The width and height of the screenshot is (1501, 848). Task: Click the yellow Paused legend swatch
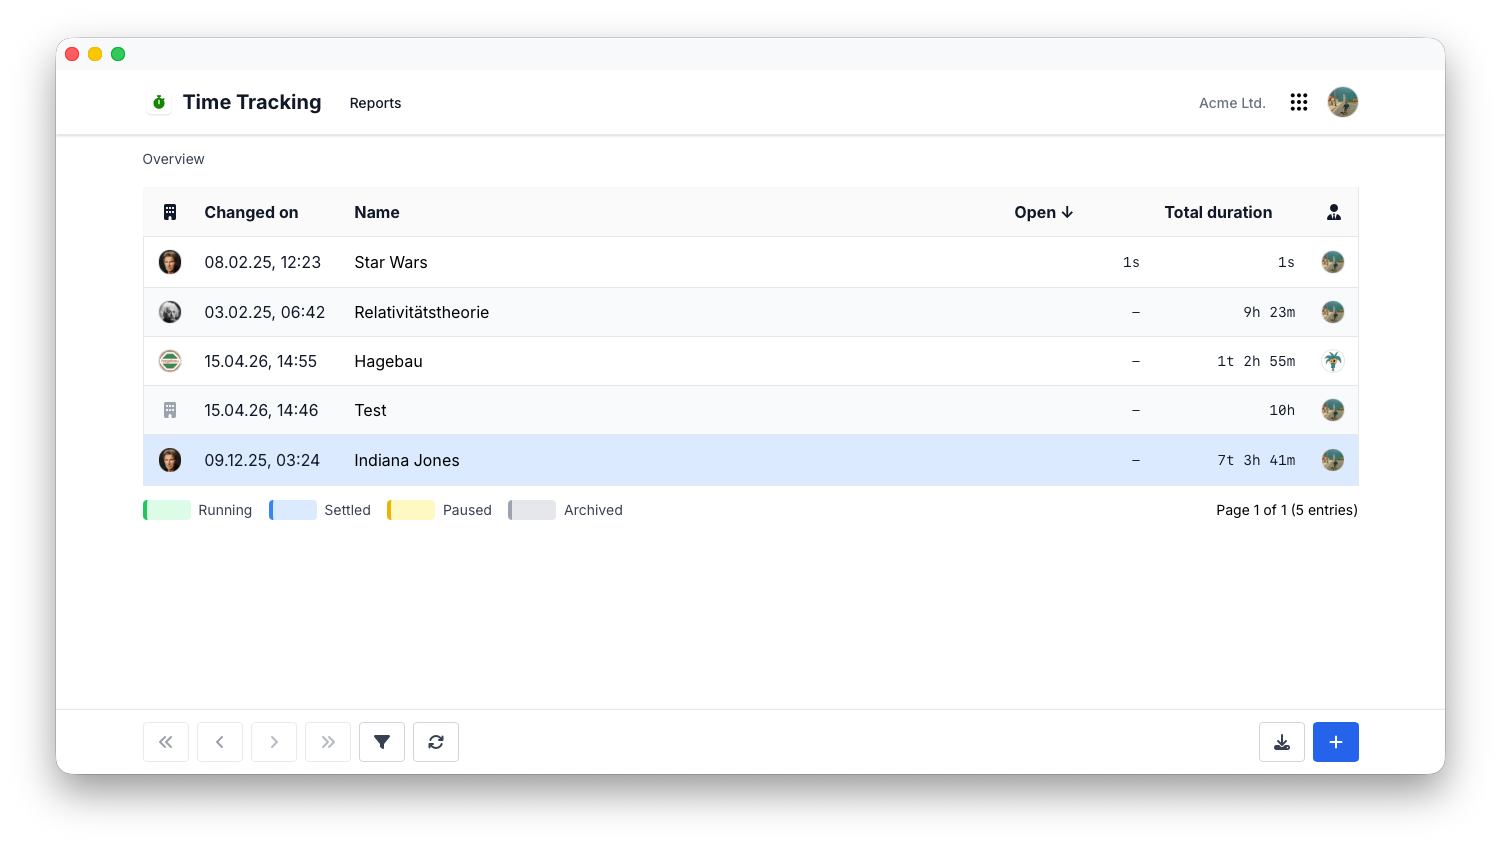[411, 510]
